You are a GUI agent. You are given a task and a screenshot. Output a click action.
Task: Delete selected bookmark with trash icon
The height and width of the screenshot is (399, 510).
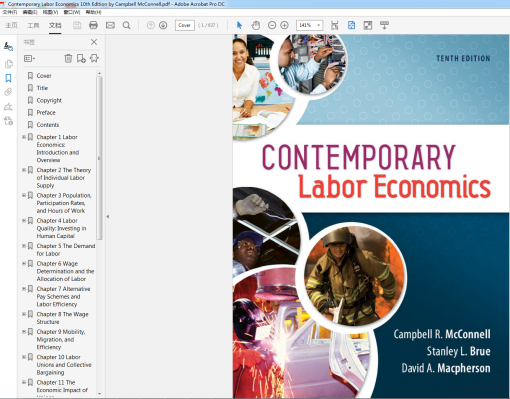click(x=68, y=59)
